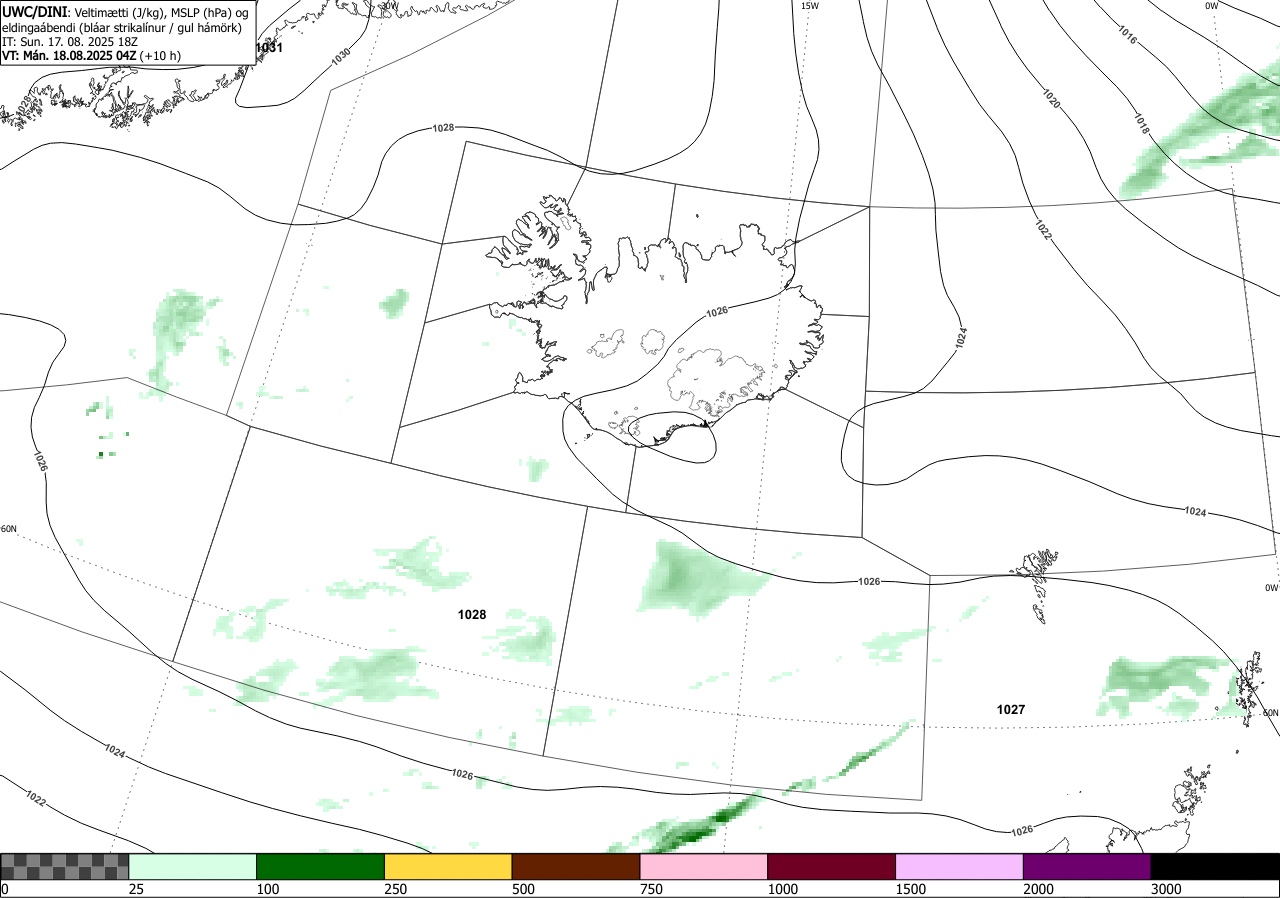Choose the dark purple 2000–3000 legend swatch
Screen dimensions: 1280x898
(x=1087, y=866)
